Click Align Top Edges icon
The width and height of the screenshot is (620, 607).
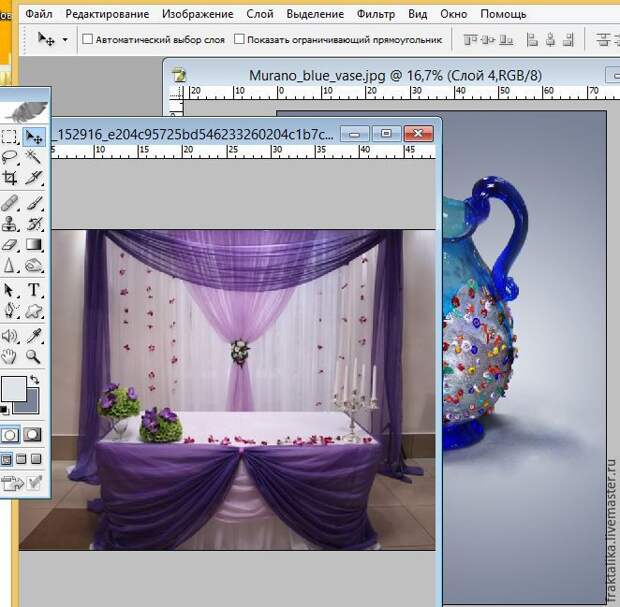click(x=470, y=40)
